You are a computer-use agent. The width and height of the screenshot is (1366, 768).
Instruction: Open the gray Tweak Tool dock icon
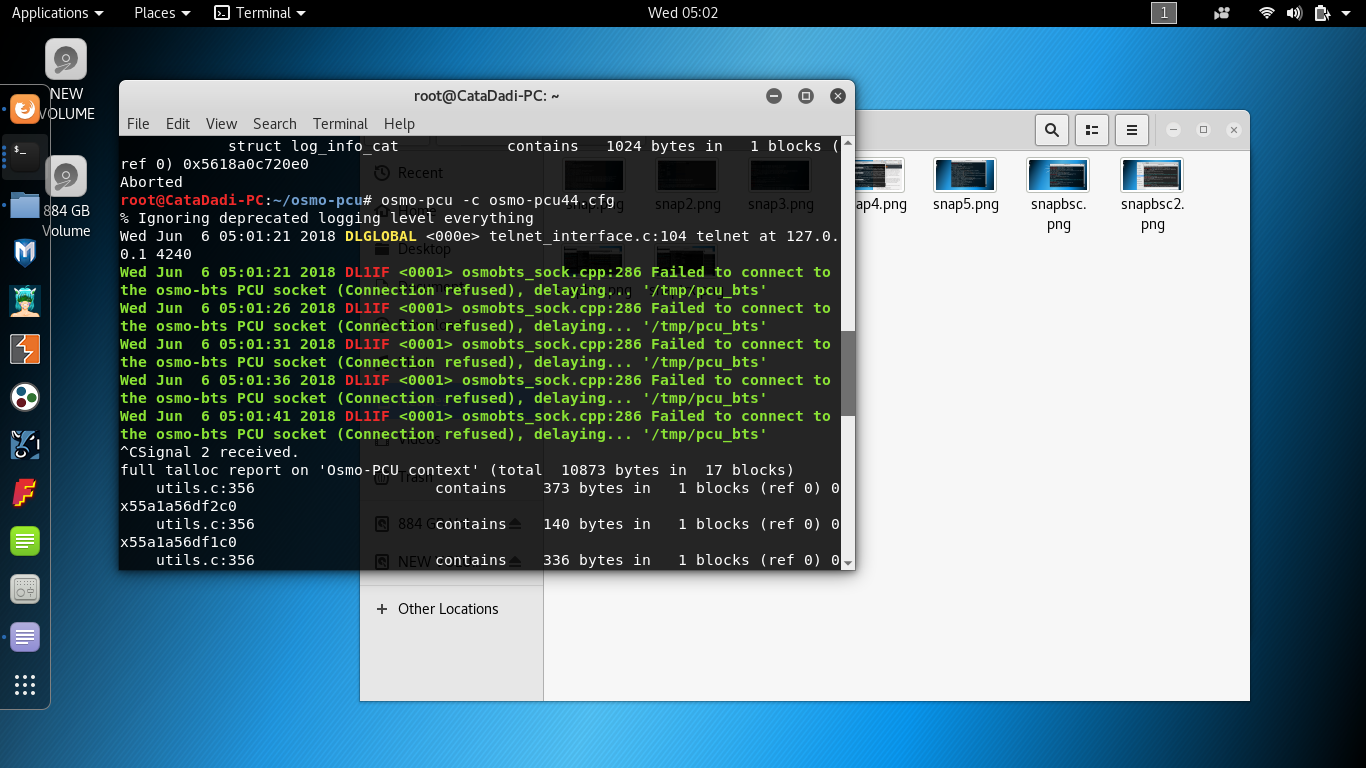(25, 589)
